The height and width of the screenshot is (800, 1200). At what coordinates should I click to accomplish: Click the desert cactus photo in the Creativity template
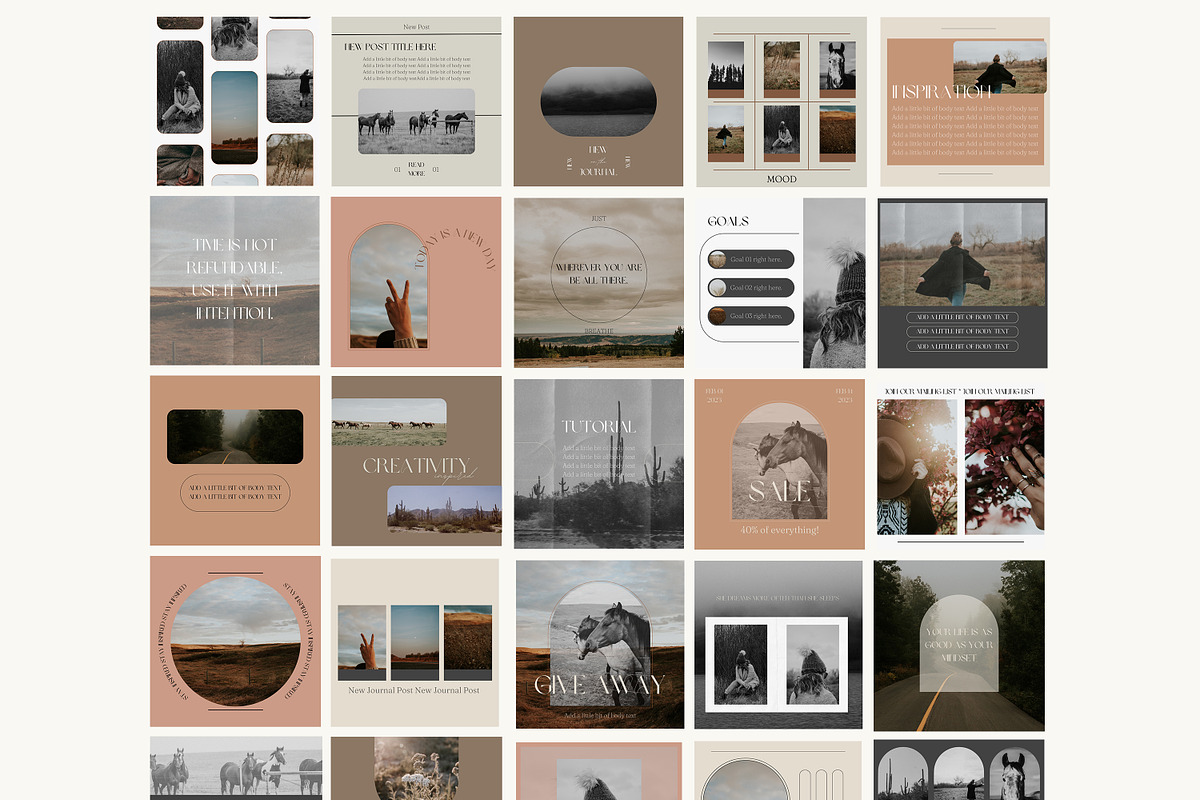click(x=445, y=510)
